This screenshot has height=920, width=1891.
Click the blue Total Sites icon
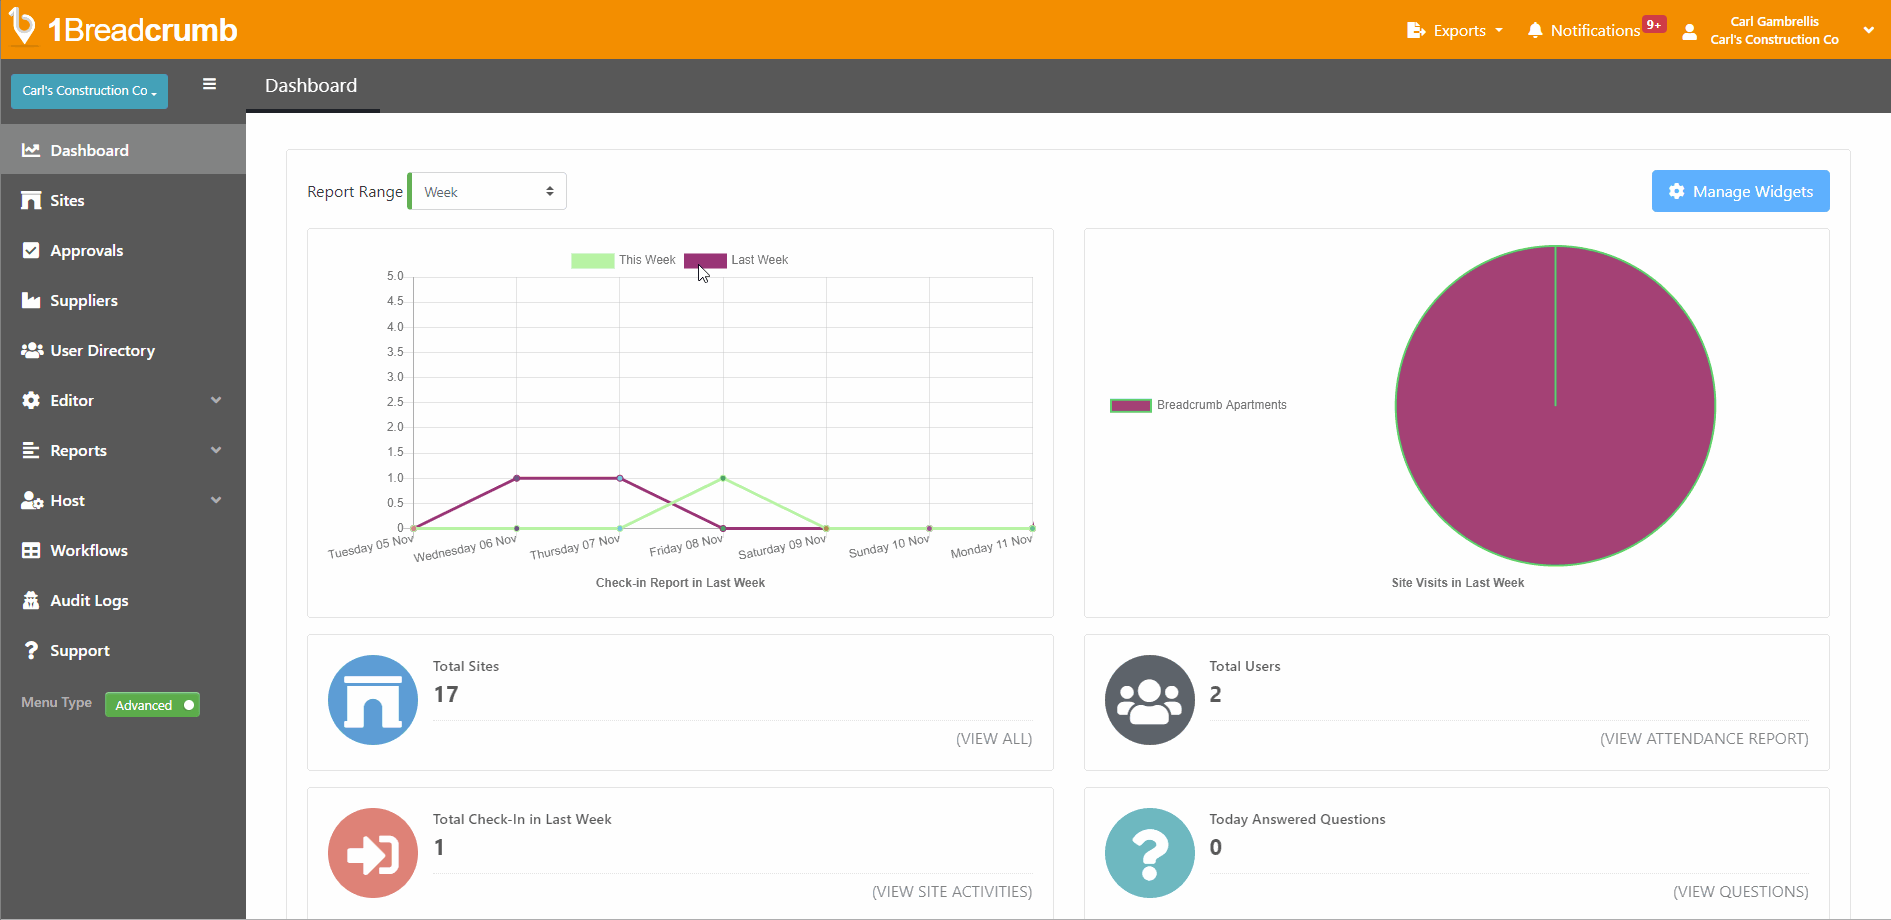click(373, 700)
